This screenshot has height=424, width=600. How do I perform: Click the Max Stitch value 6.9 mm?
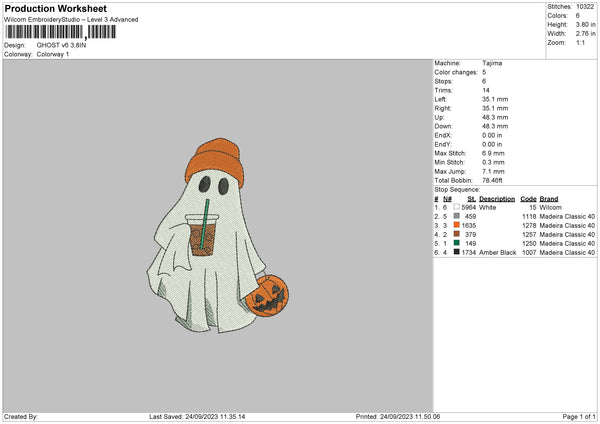493,153
